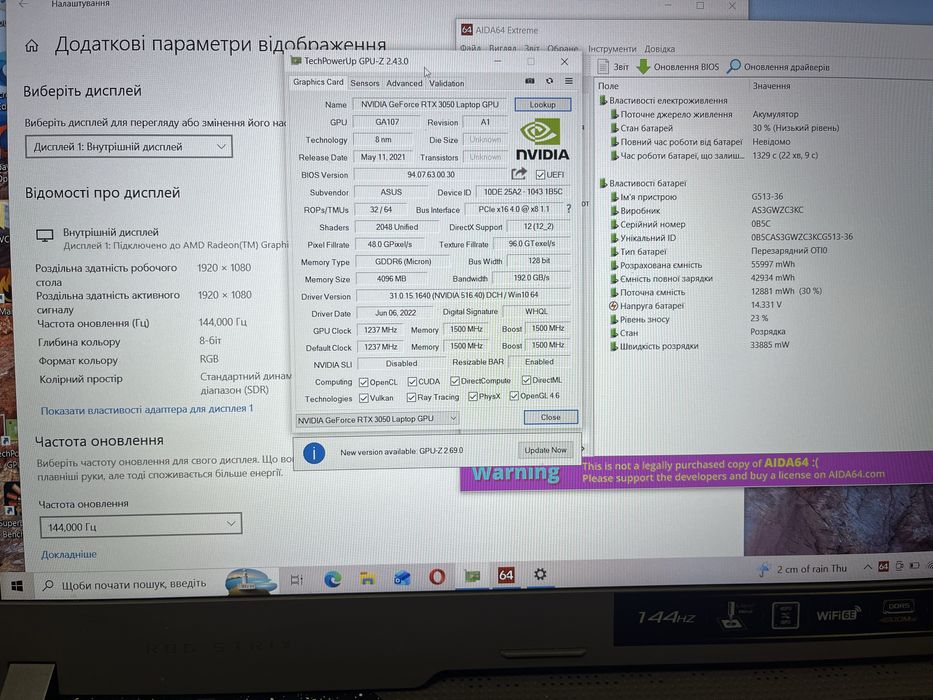Viewport: 933px width, 700px height.
Task: Open Довідка menu in AIDA64
Action: pos(660,49)
